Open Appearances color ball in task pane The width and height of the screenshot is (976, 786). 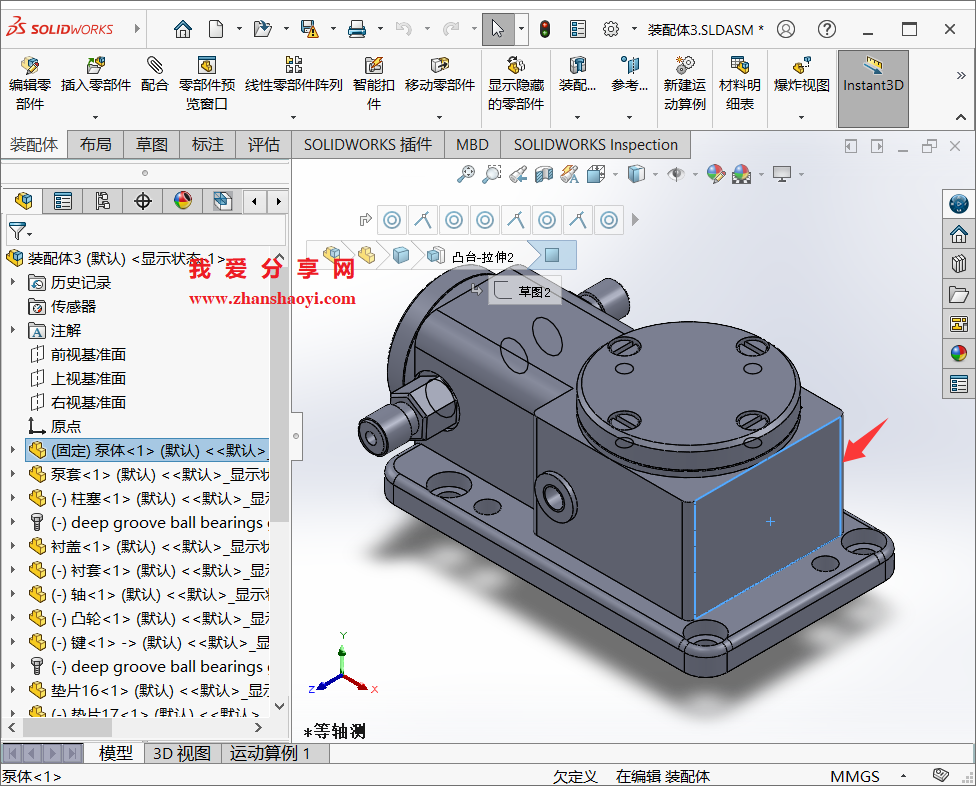tap(959, 353)
